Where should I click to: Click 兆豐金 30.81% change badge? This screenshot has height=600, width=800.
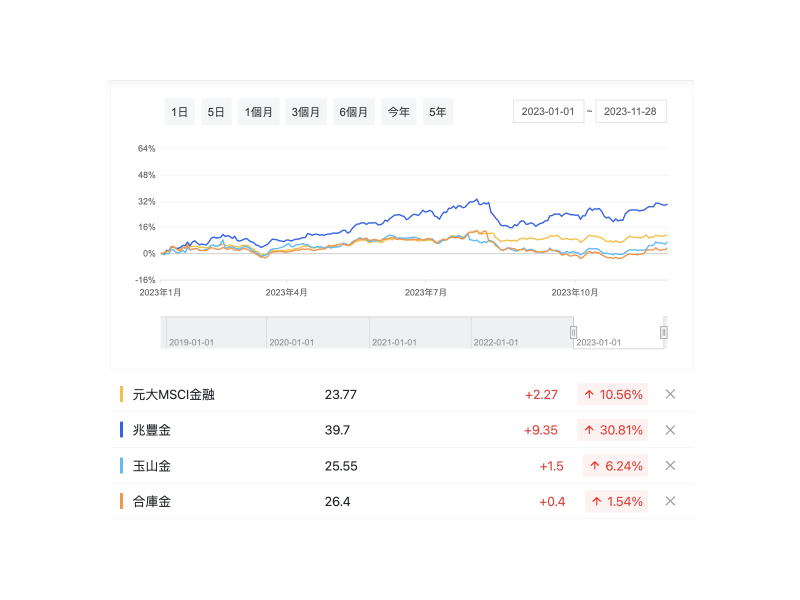coord(613,430)
